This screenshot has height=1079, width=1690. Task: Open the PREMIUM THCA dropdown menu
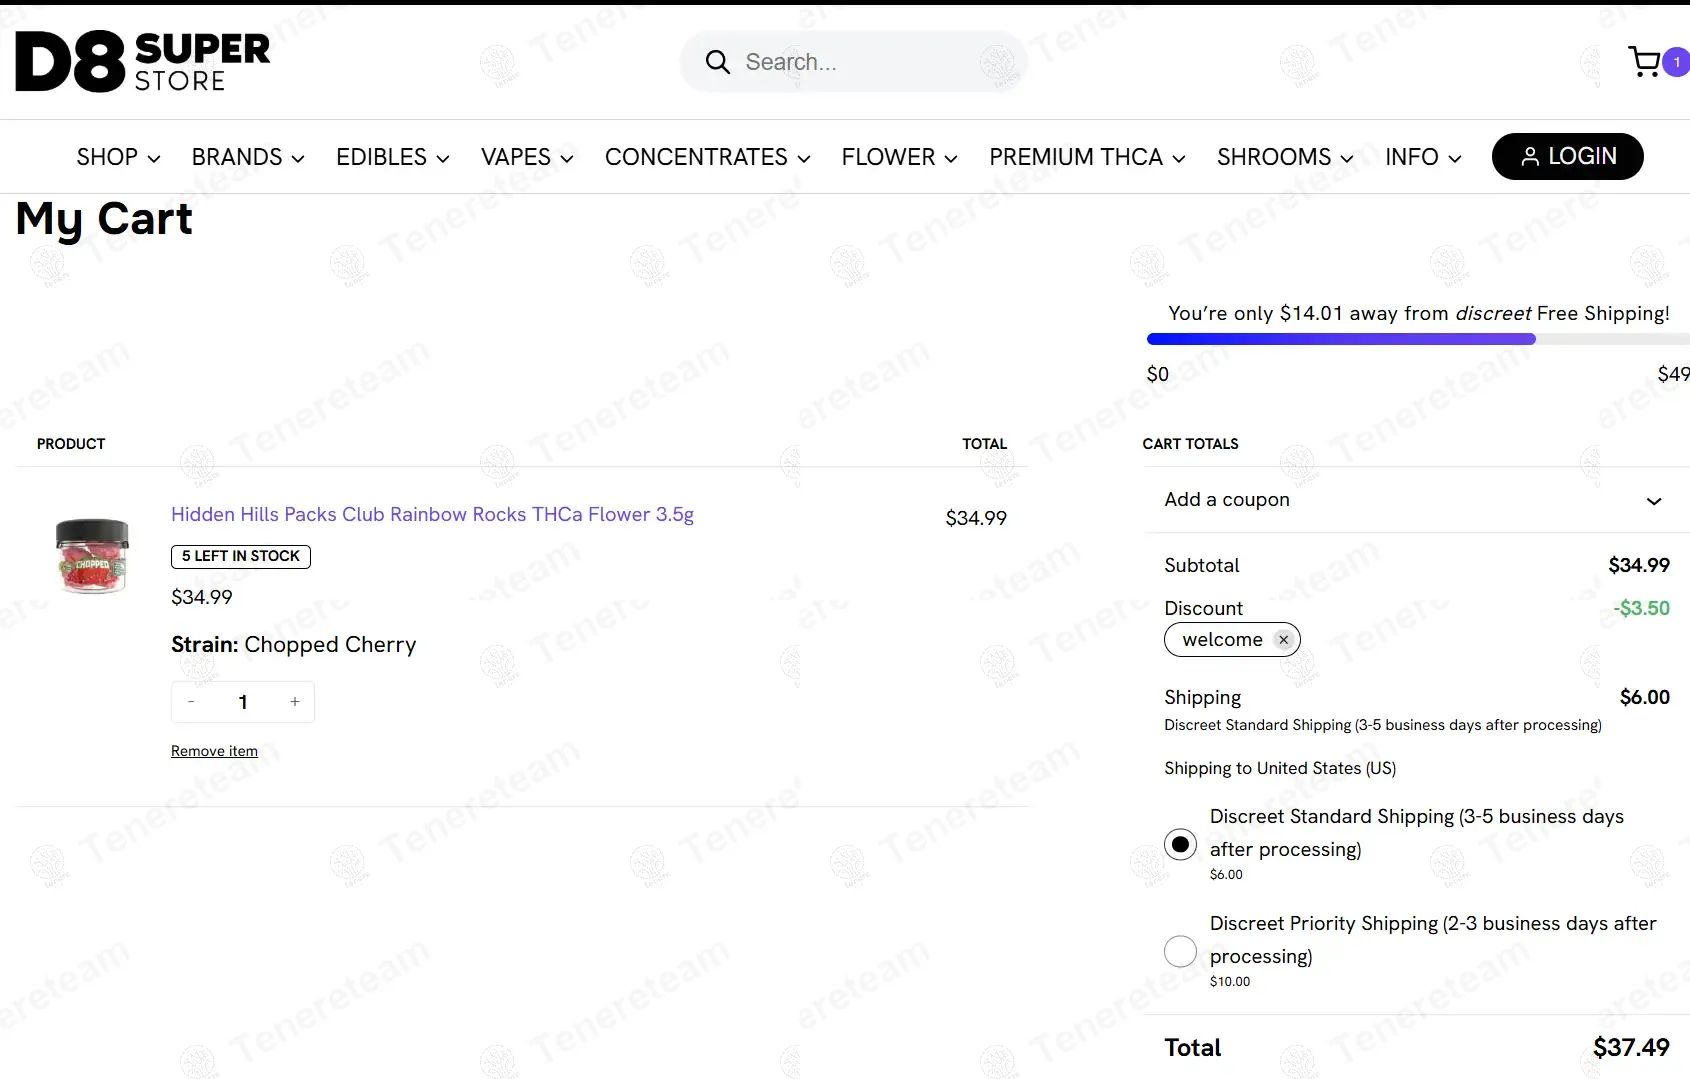(1087, 157)
